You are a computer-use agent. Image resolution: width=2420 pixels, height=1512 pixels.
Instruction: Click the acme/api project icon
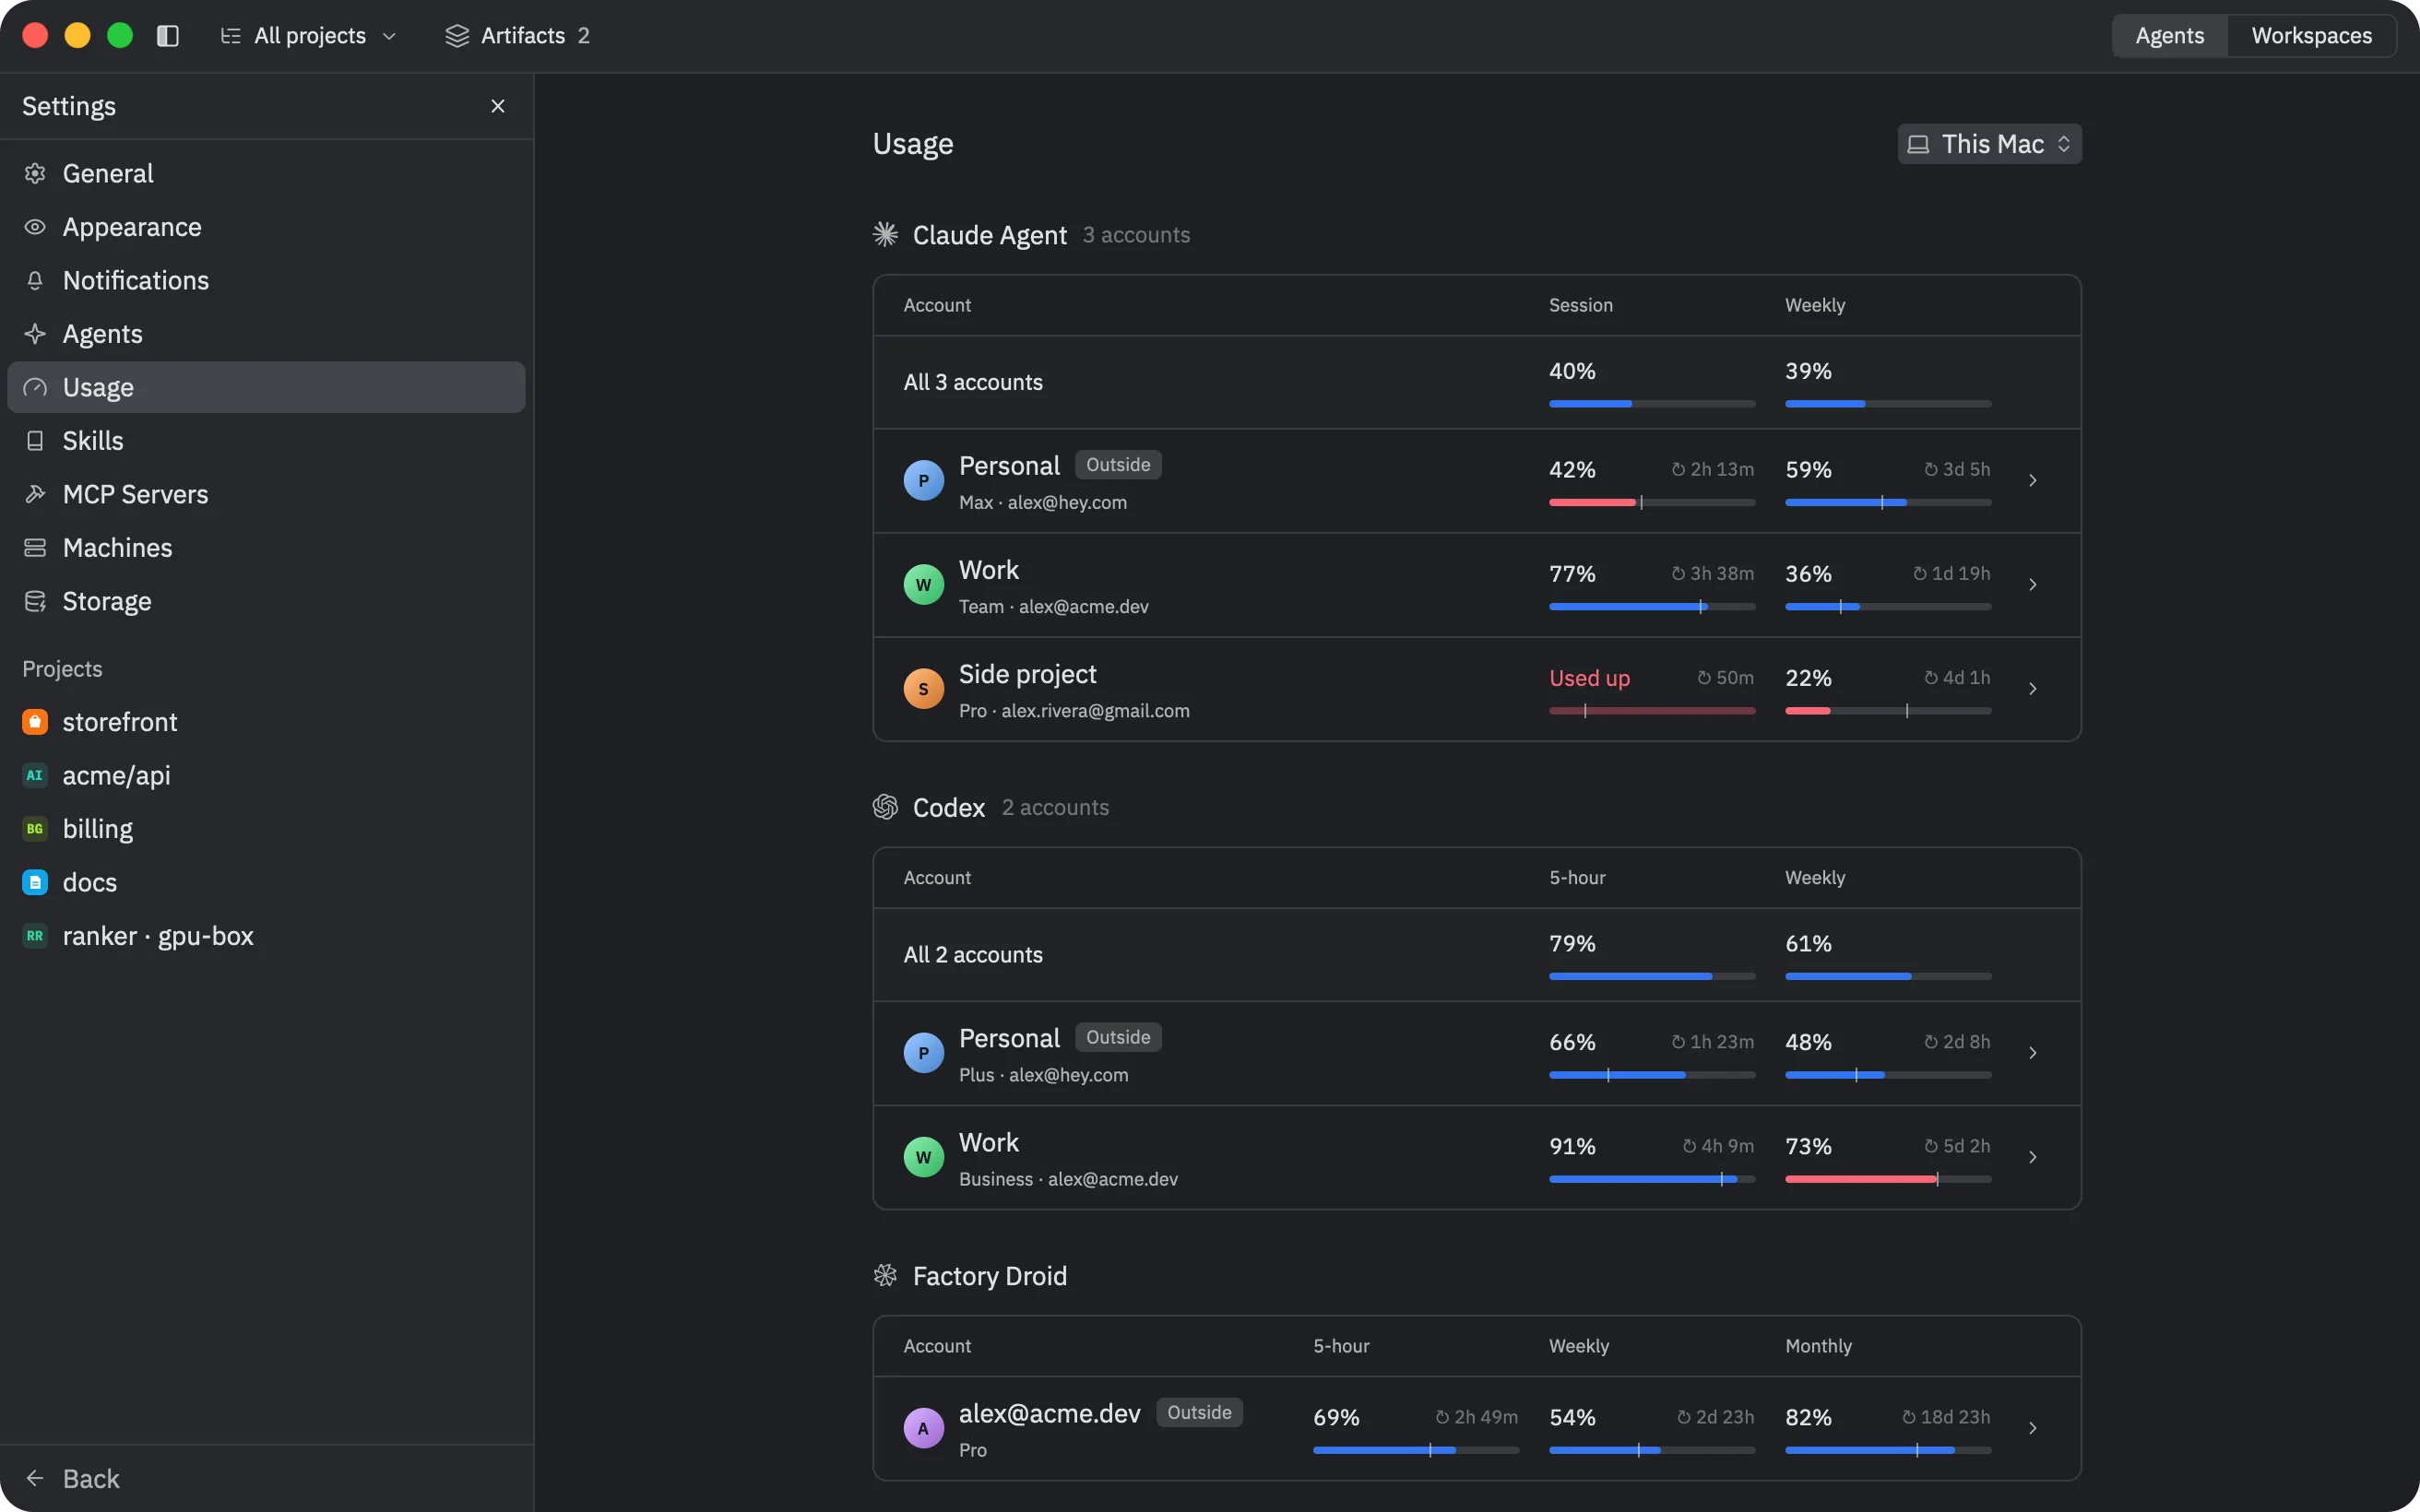(35, 775)
